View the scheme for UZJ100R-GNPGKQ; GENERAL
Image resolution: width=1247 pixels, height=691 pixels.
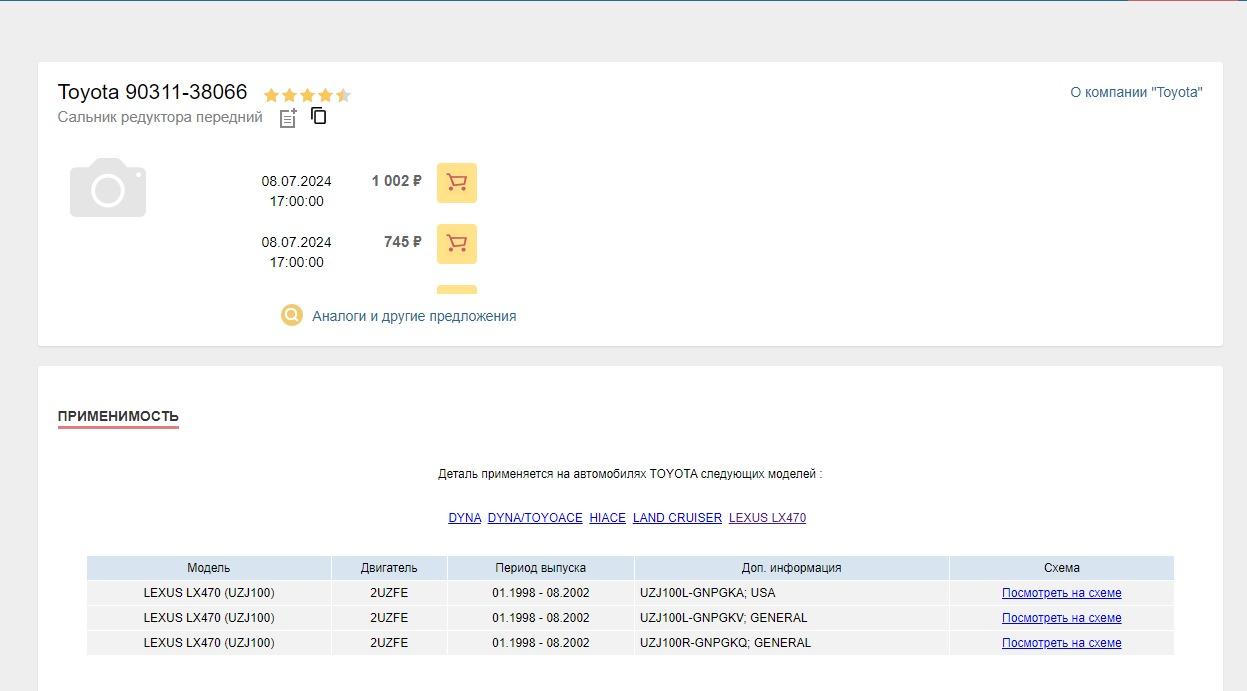1062,643
